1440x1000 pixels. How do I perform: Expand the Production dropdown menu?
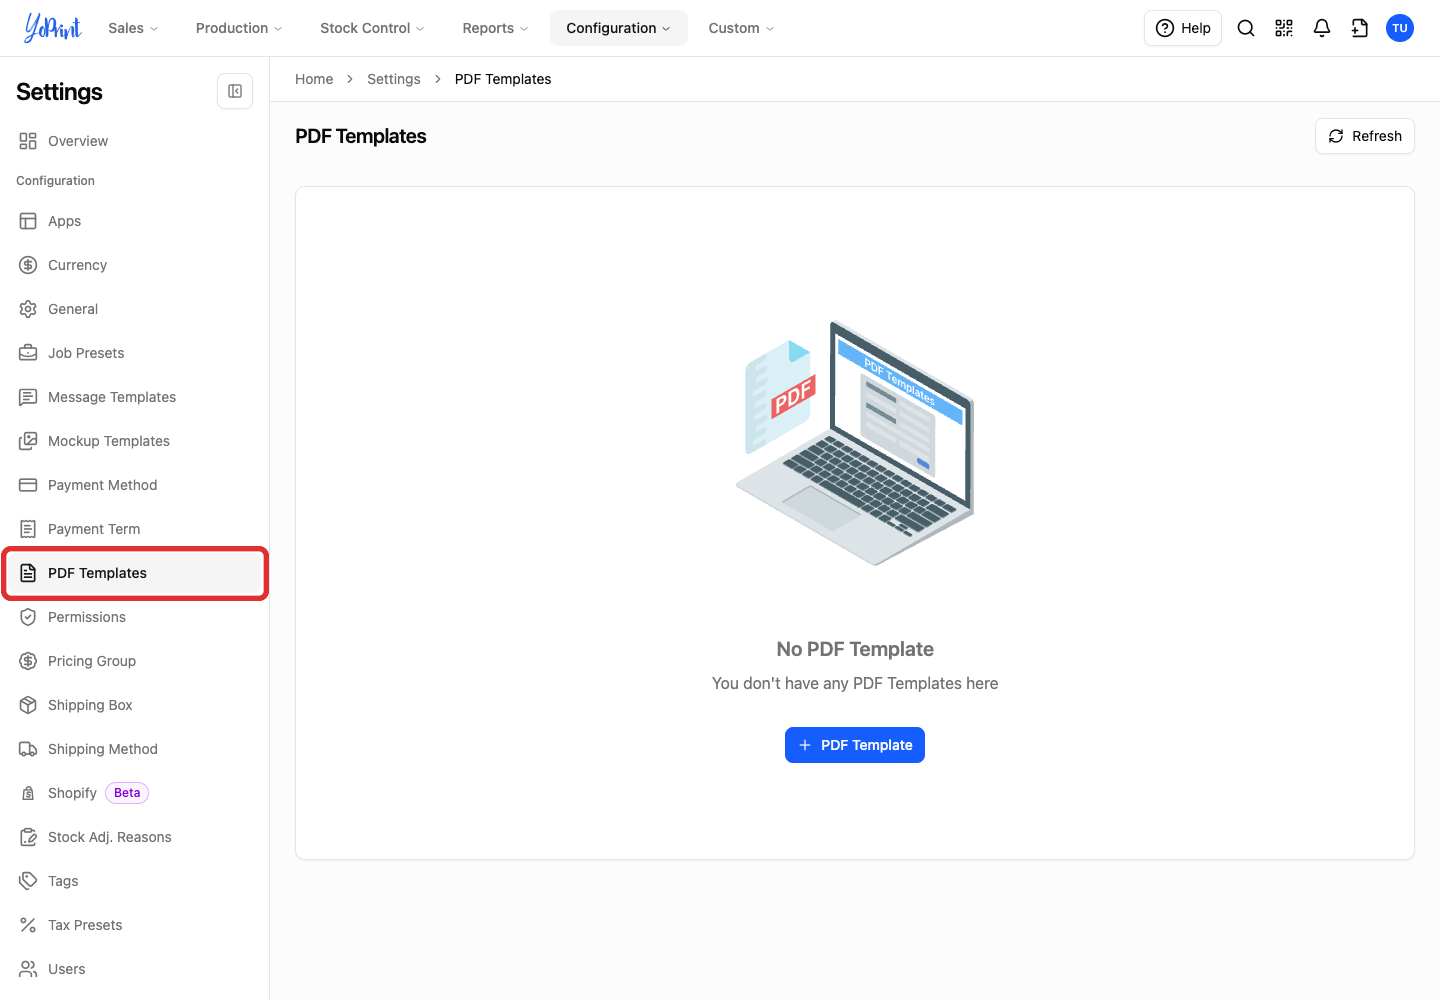(x=239, y=28)
